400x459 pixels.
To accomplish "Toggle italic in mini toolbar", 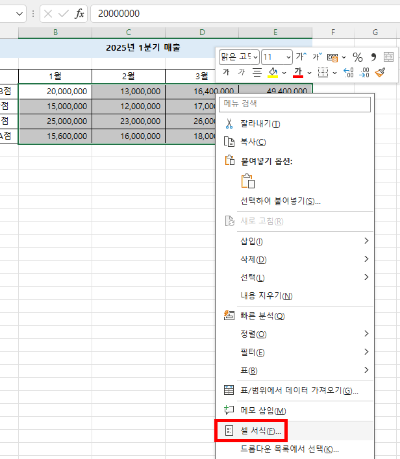I will point(241,72).
